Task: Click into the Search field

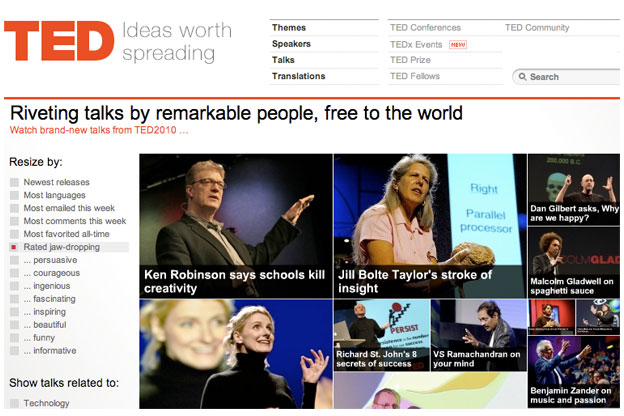Action: 566,77
